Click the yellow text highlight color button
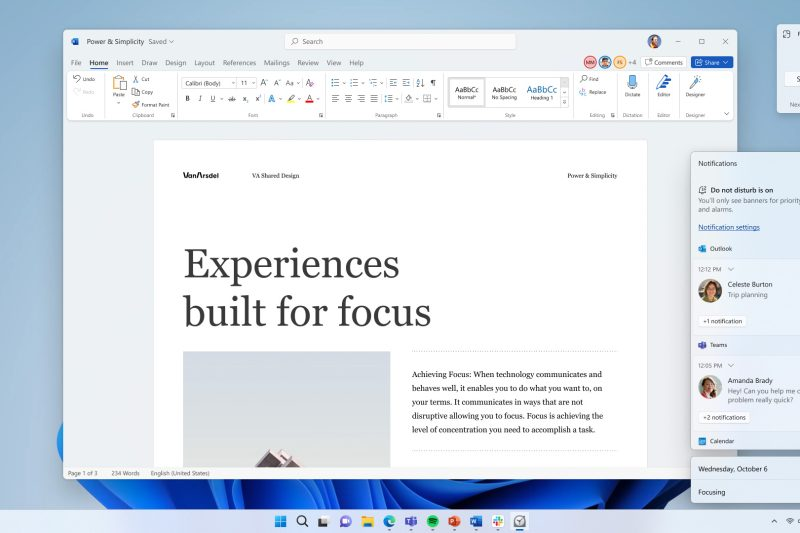Image resolution: width=800 pixels, height=533 pixels. (290, 99)
